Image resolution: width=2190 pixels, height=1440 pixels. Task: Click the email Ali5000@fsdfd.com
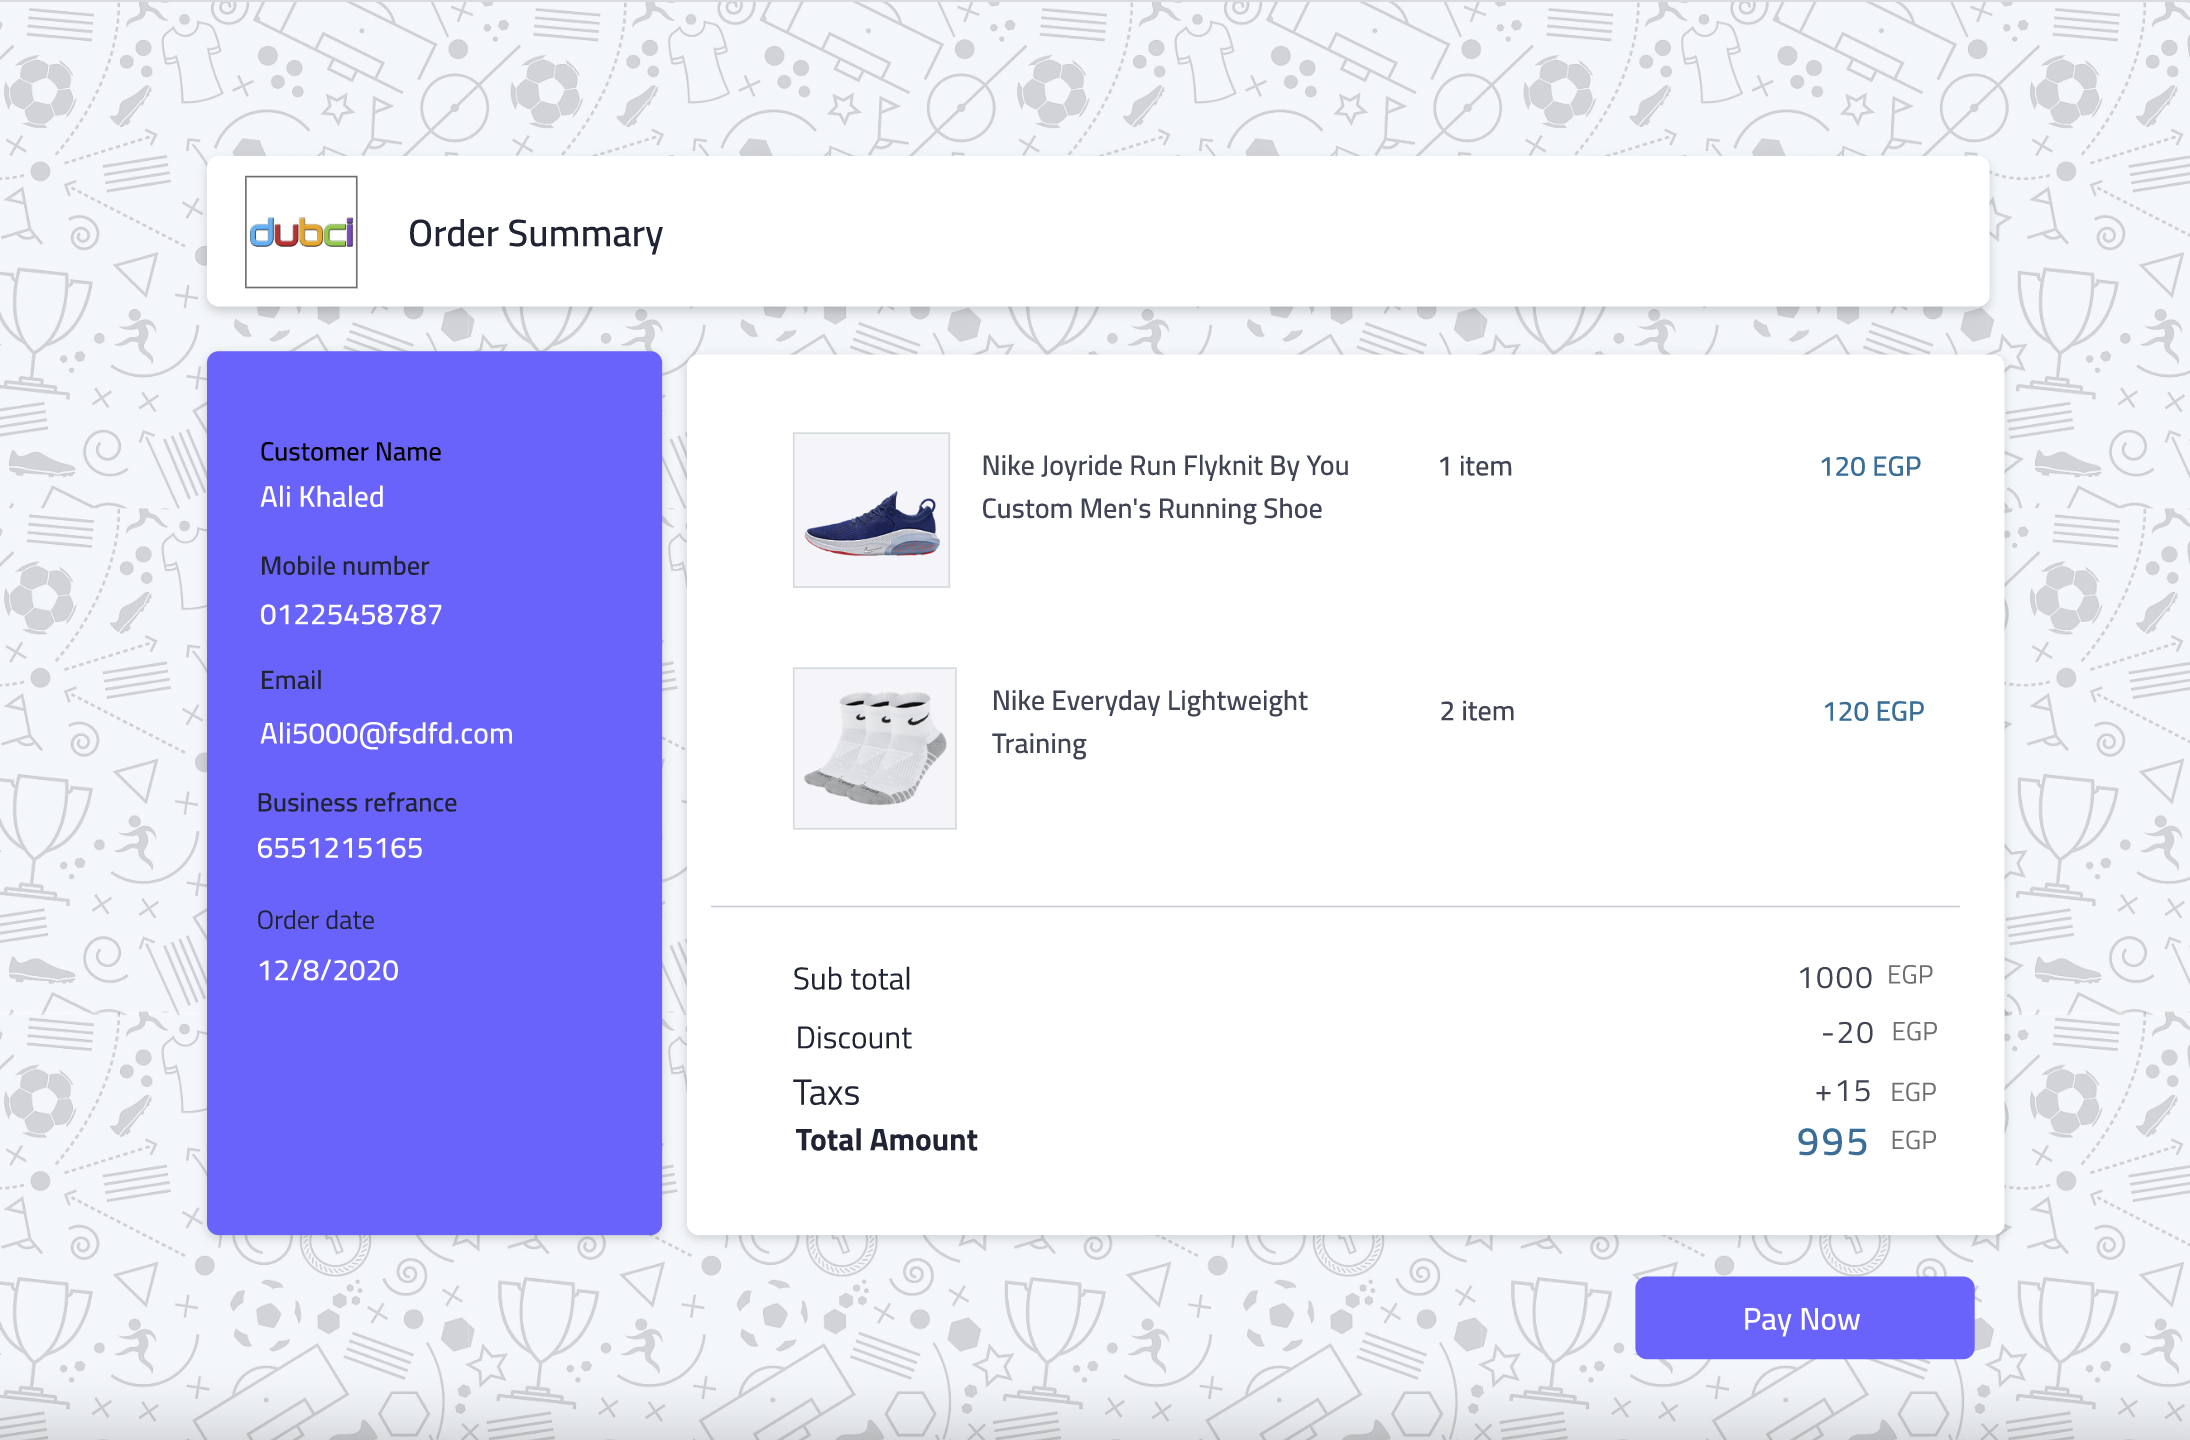(386, 734)
